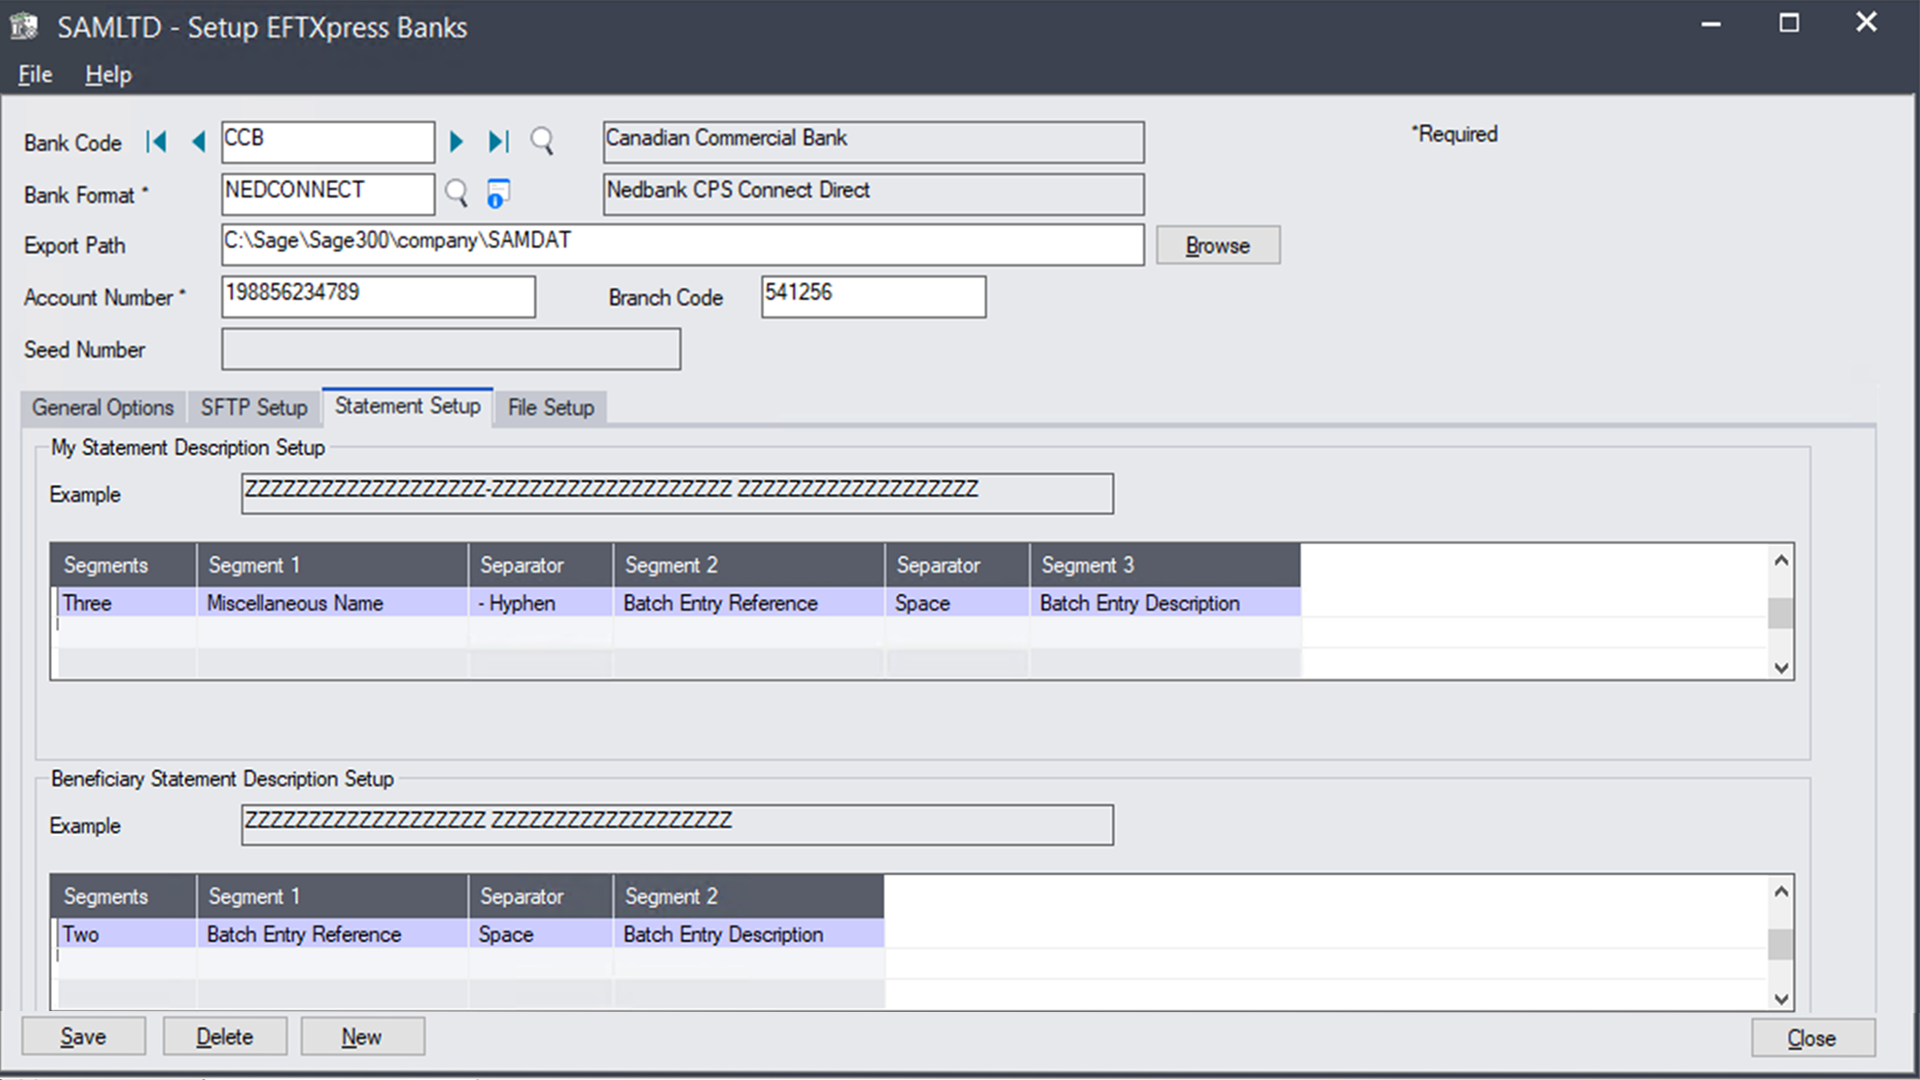Navigate to the next bank record

click(x=457, y=141)
